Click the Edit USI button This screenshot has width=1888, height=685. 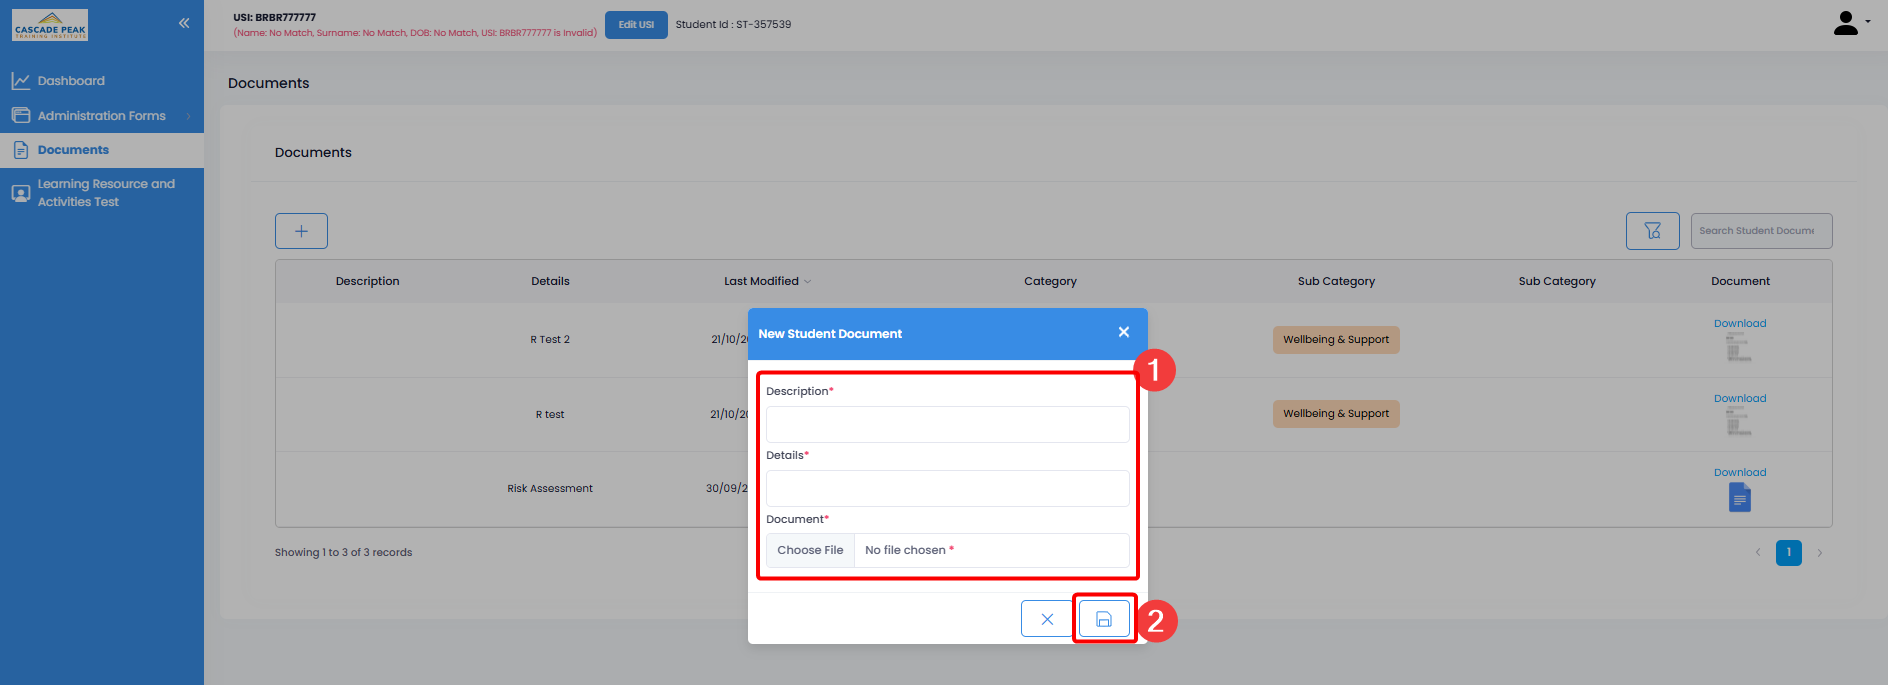[x=636, y=25]
